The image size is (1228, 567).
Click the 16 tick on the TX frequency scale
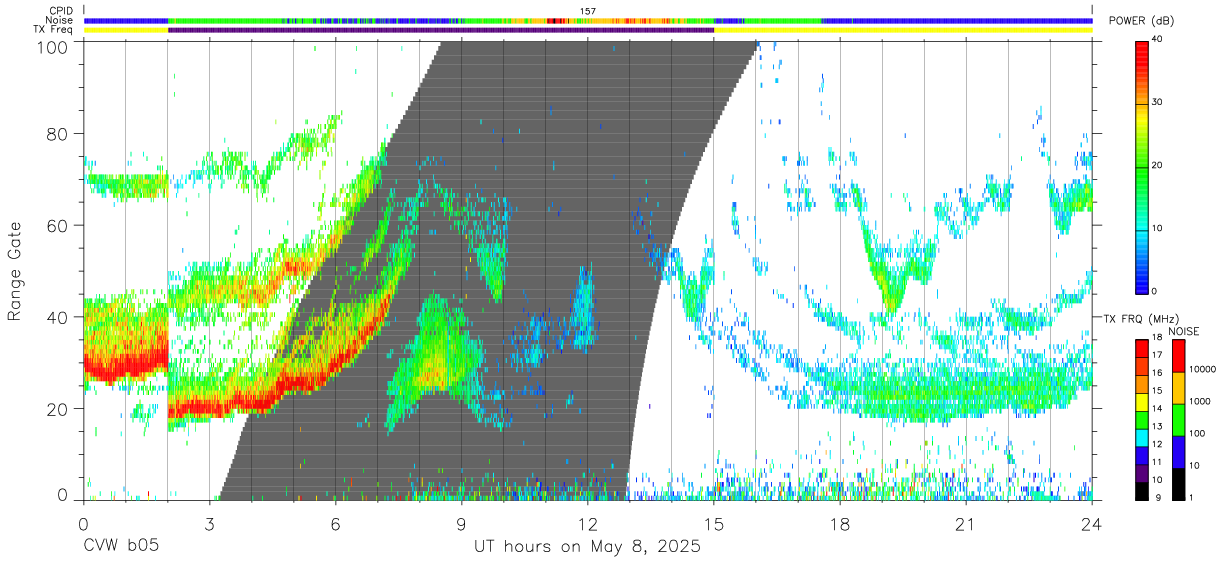tap(1158, 374)
